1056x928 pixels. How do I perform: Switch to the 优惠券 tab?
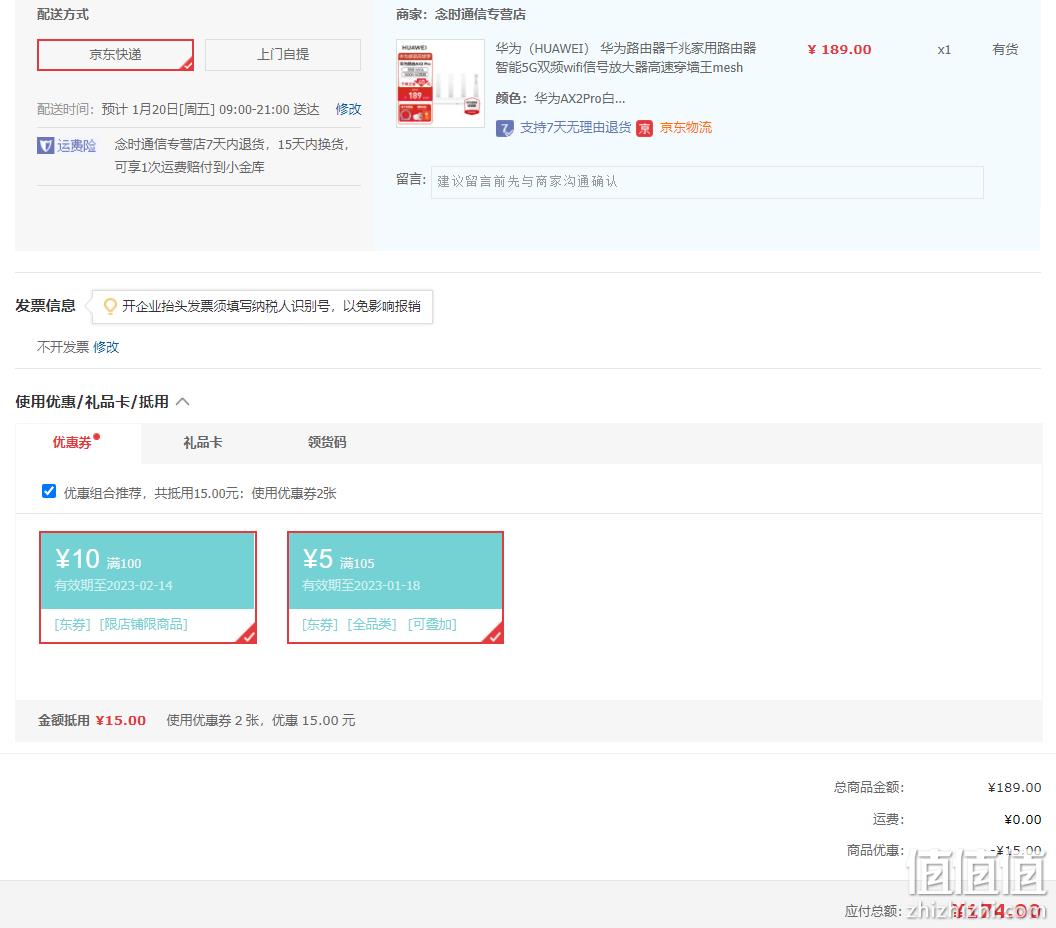(x=73, y=442)
